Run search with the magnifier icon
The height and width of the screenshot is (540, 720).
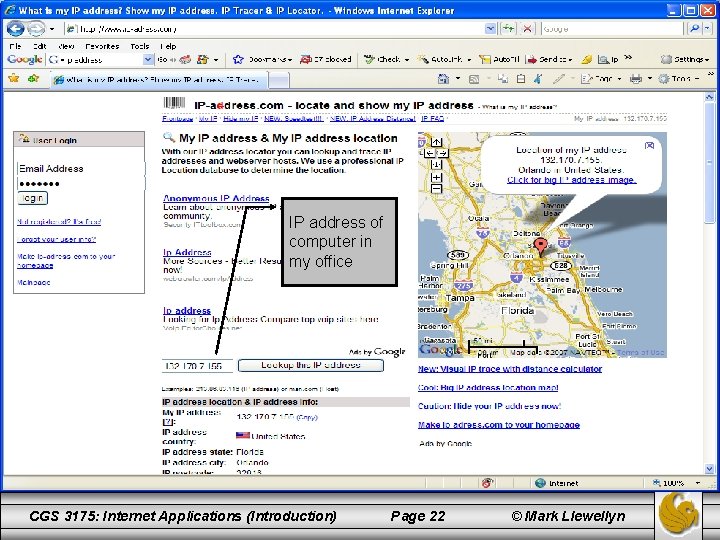(x=694, y=29)
